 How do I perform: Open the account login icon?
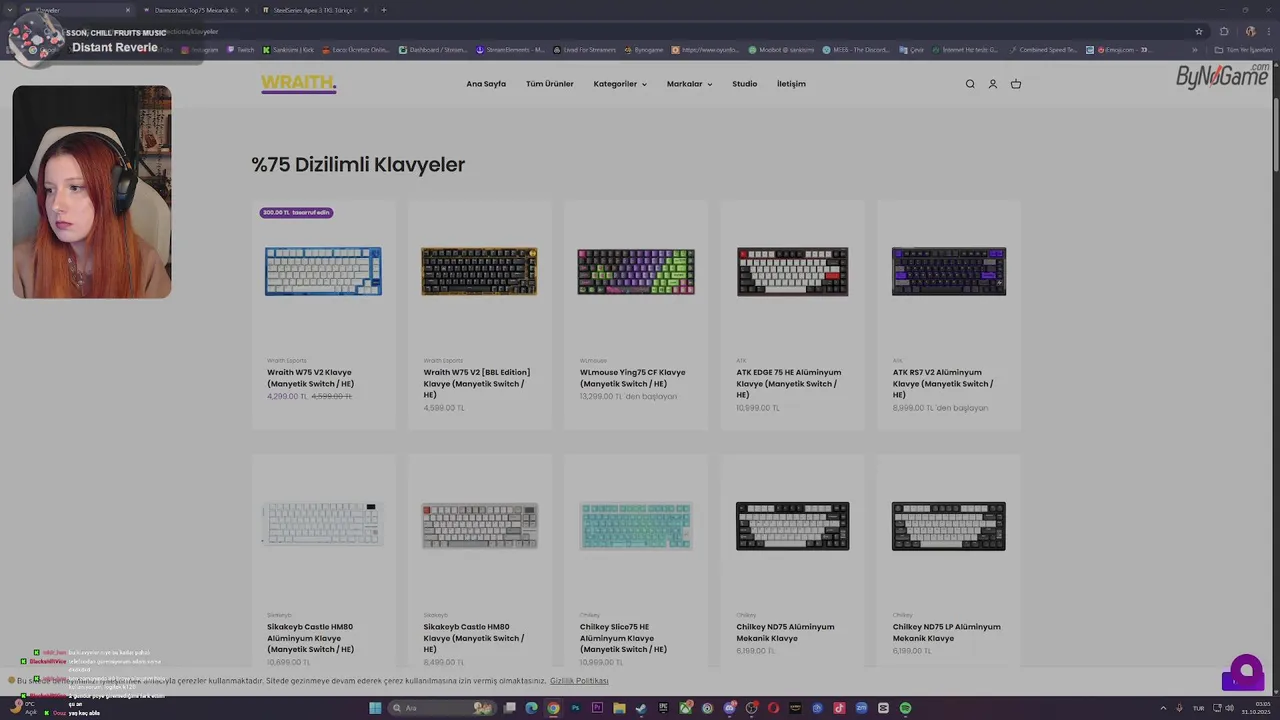click(993, 84)
